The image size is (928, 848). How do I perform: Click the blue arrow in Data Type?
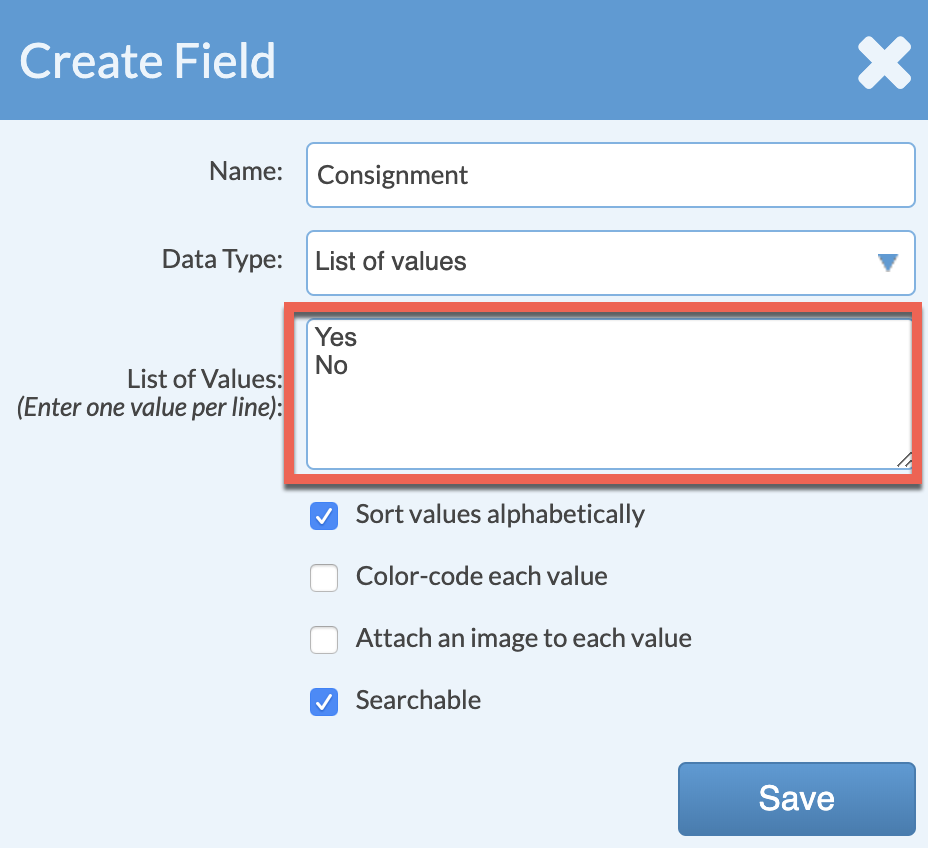tap(887, 262)
